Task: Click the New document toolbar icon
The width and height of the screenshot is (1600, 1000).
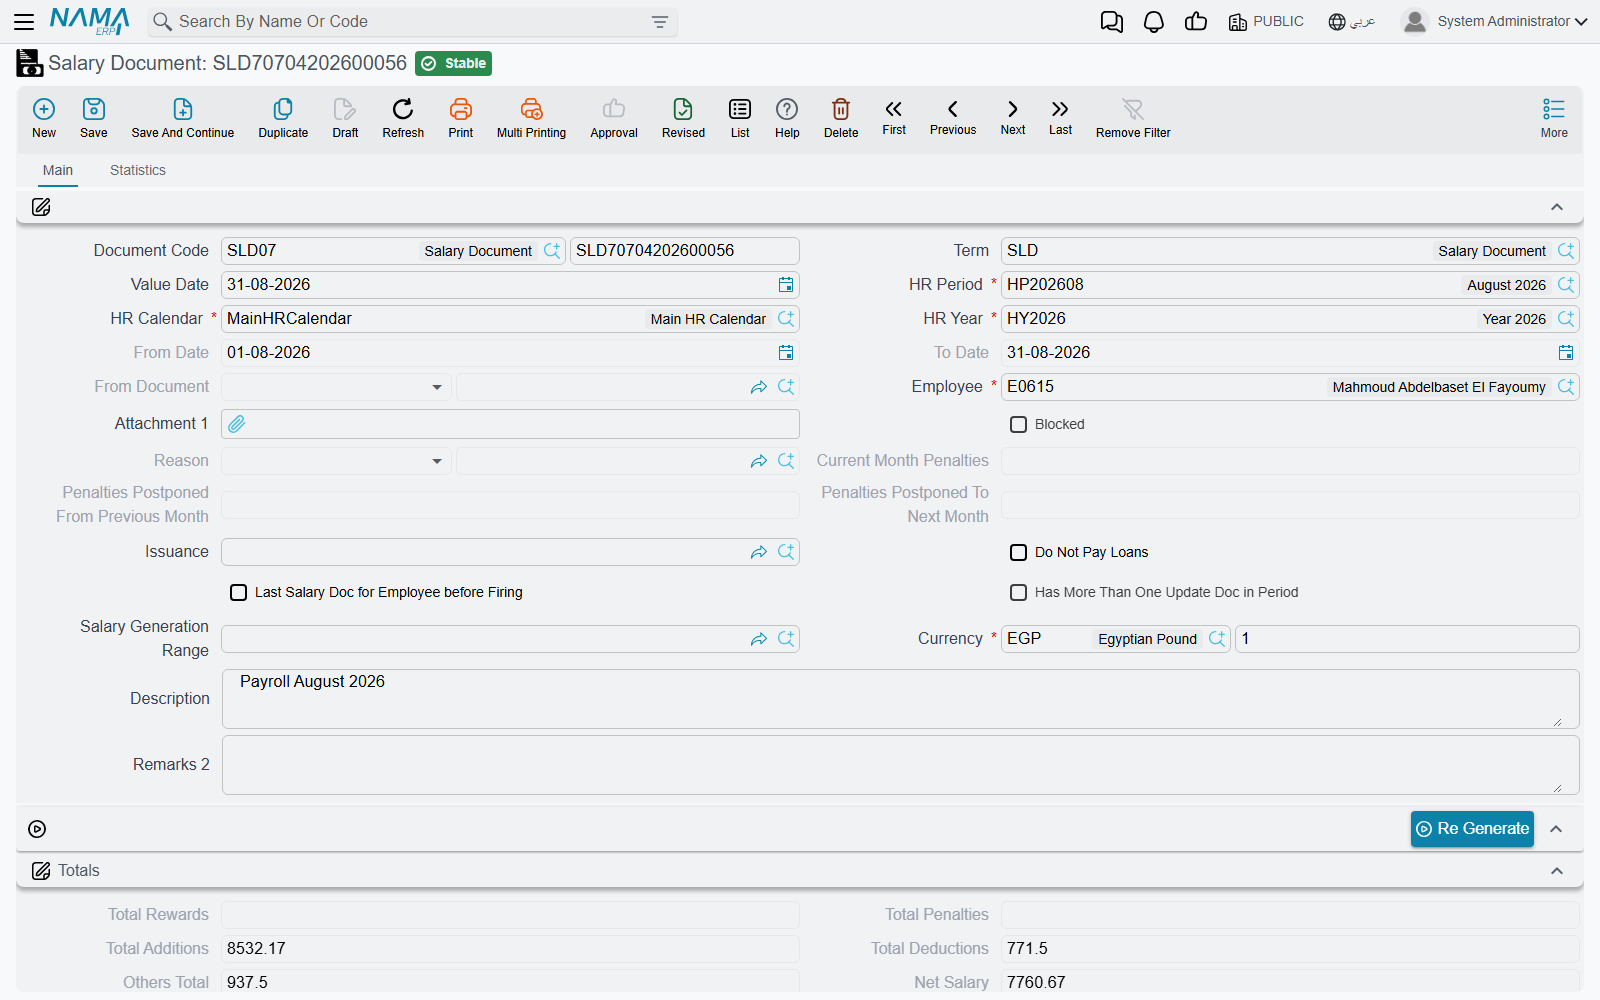Action: (x=44, y=118)
